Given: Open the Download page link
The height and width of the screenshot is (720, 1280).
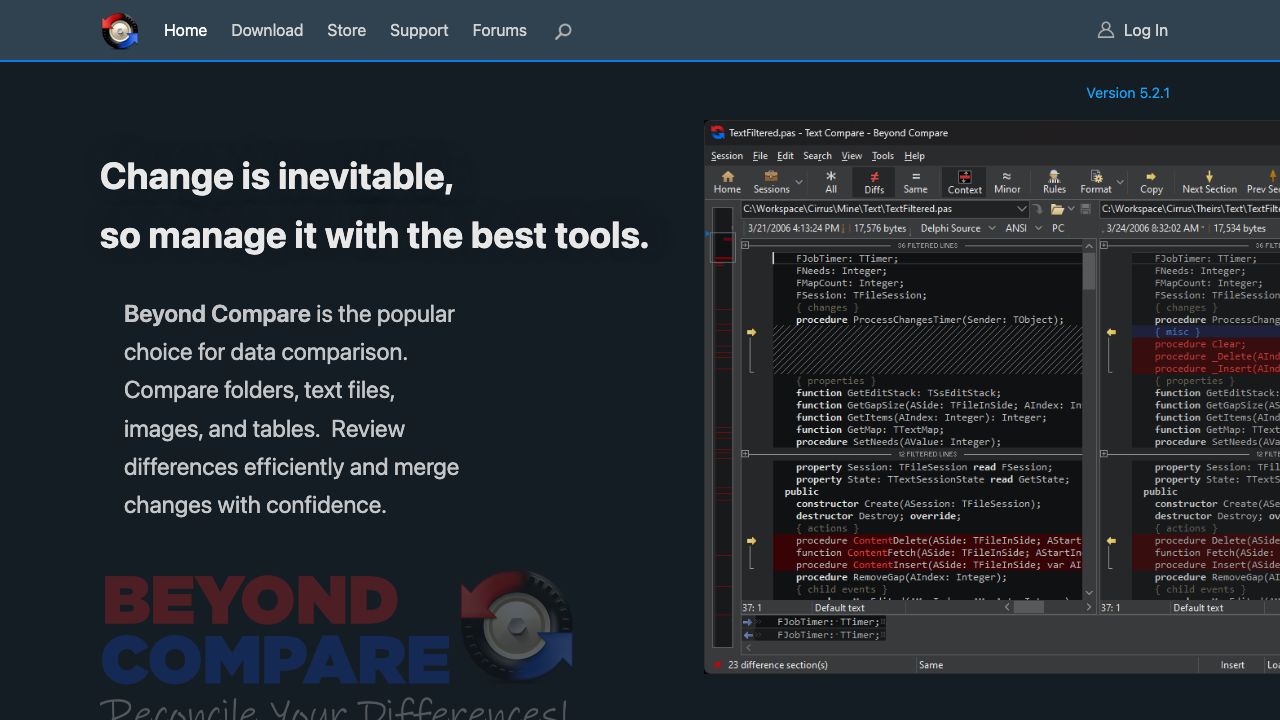Looking at the screenshot, I should [267, 31].
